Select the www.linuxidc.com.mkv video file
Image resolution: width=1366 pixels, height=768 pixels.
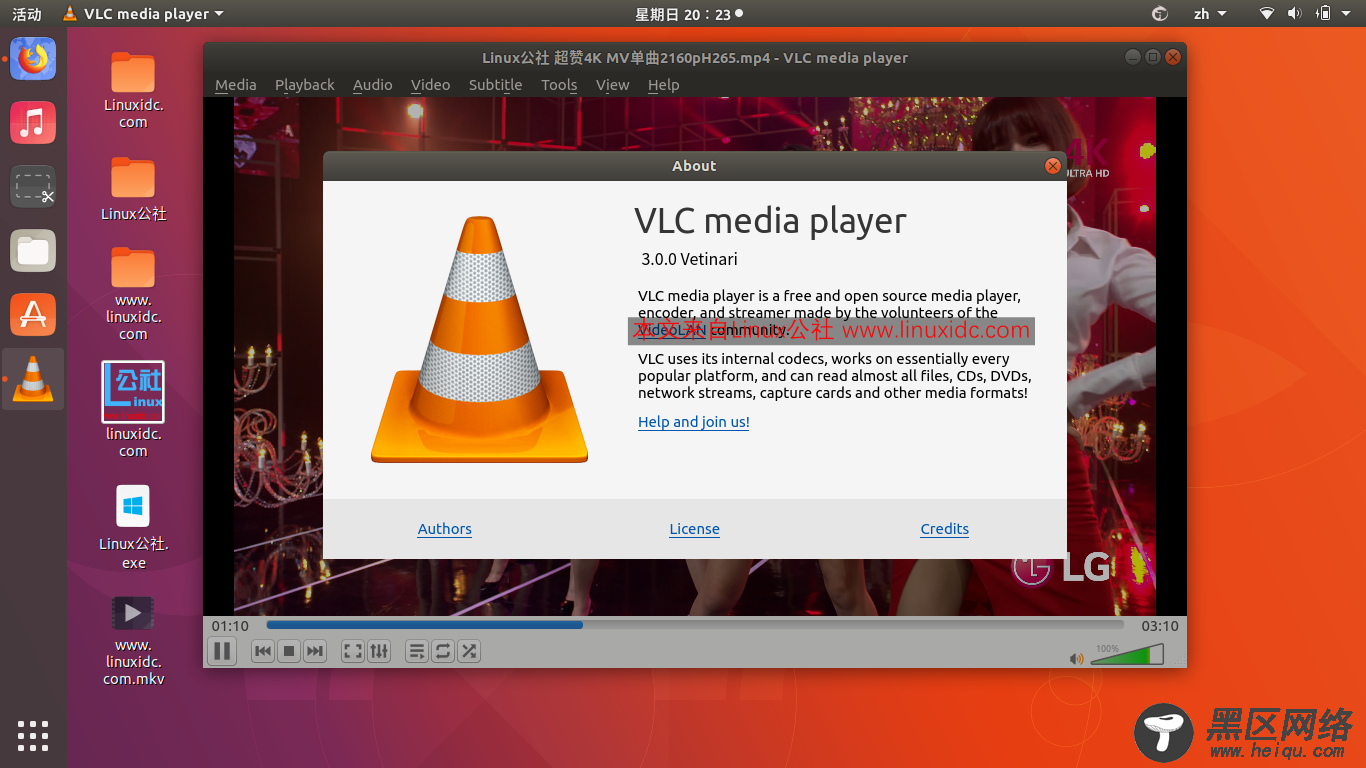pos(133,640)
